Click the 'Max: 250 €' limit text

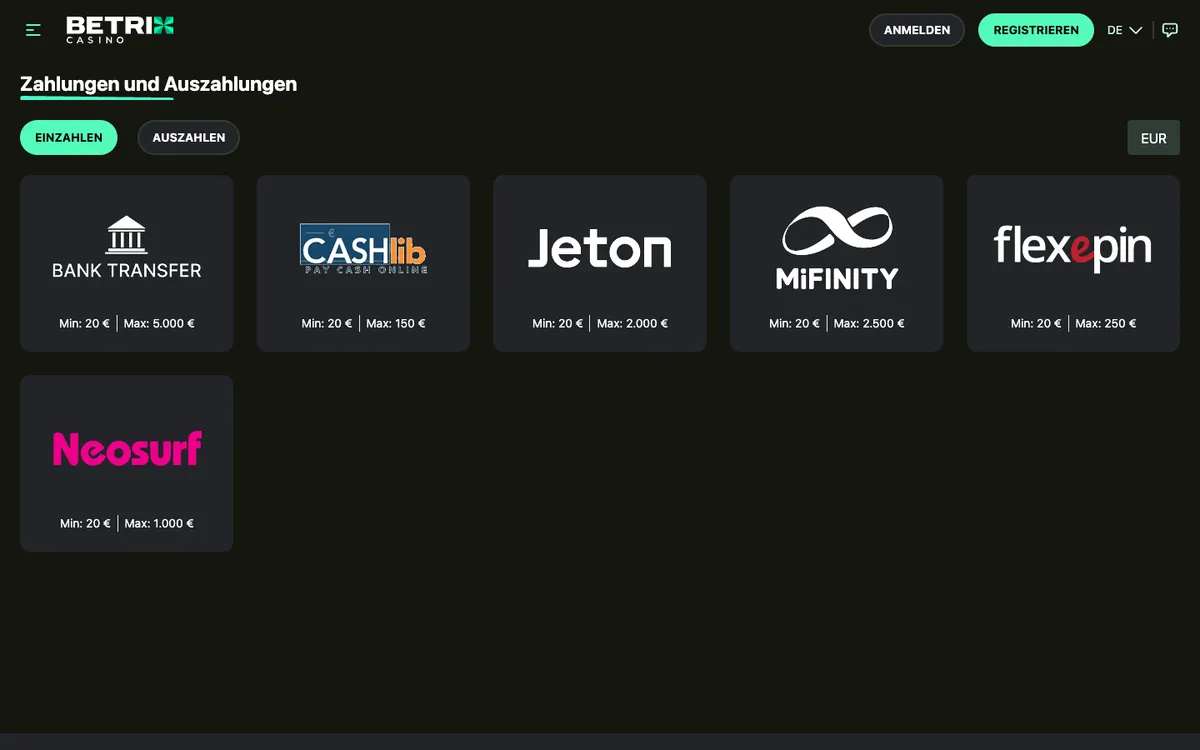tap(1106, 323)
